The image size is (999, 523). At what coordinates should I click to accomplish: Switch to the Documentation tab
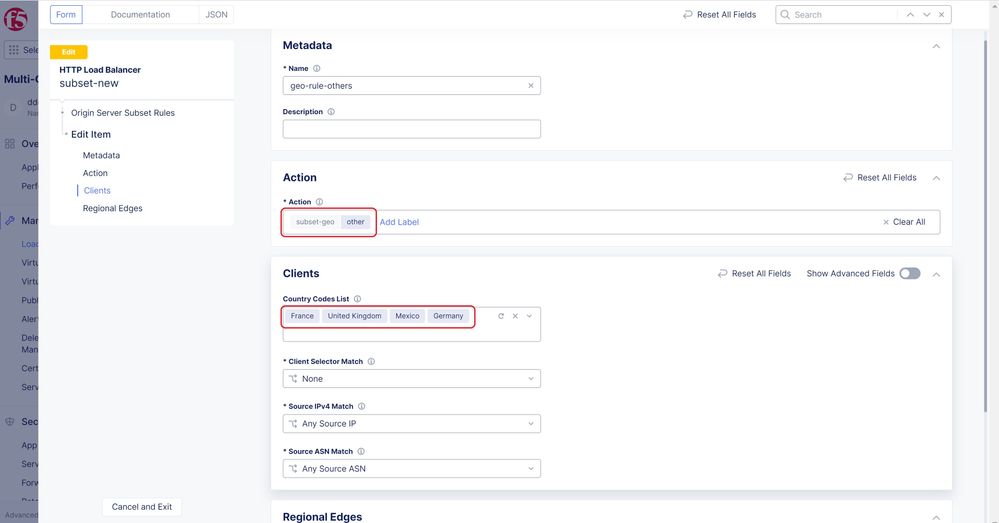[140, 15]
